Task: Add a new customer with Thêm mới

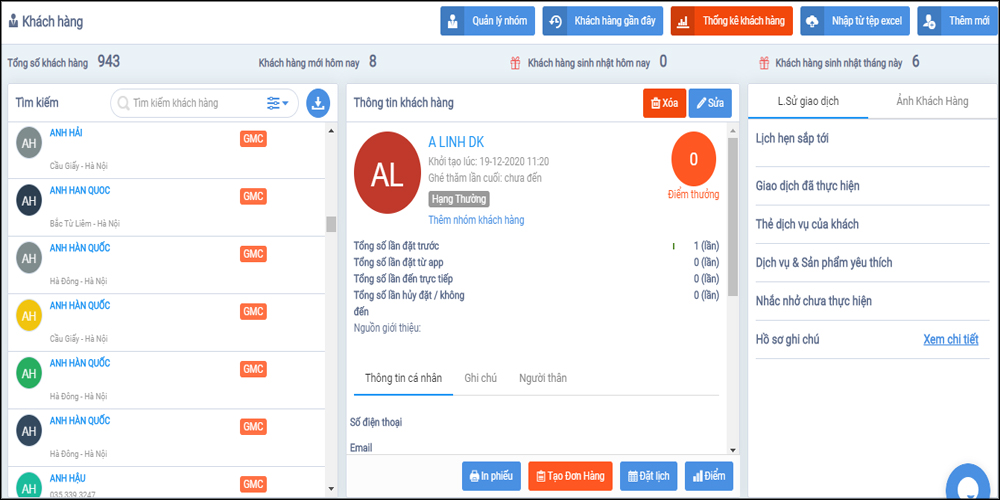Action: tap(959, 21)
